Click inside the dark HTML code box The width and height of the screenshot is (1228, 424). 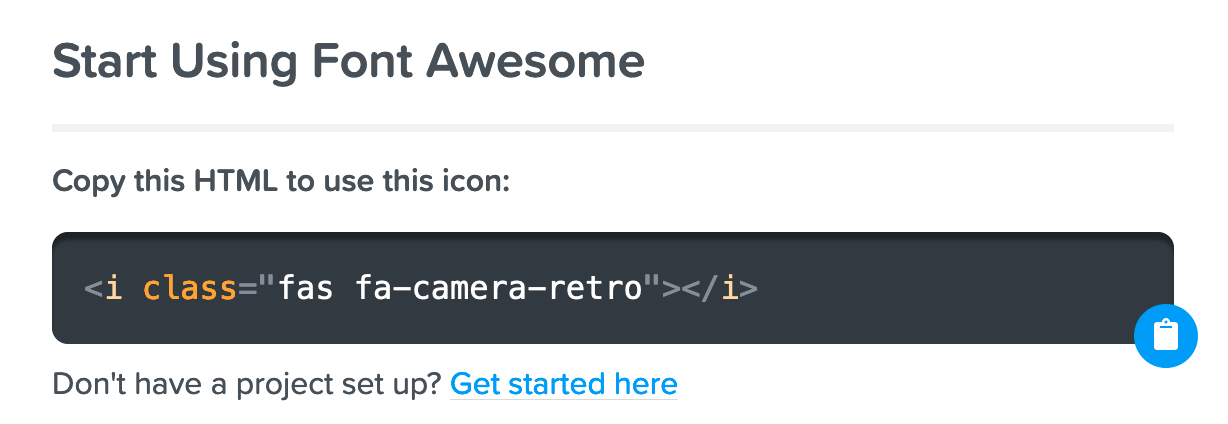tap(612, 288)
